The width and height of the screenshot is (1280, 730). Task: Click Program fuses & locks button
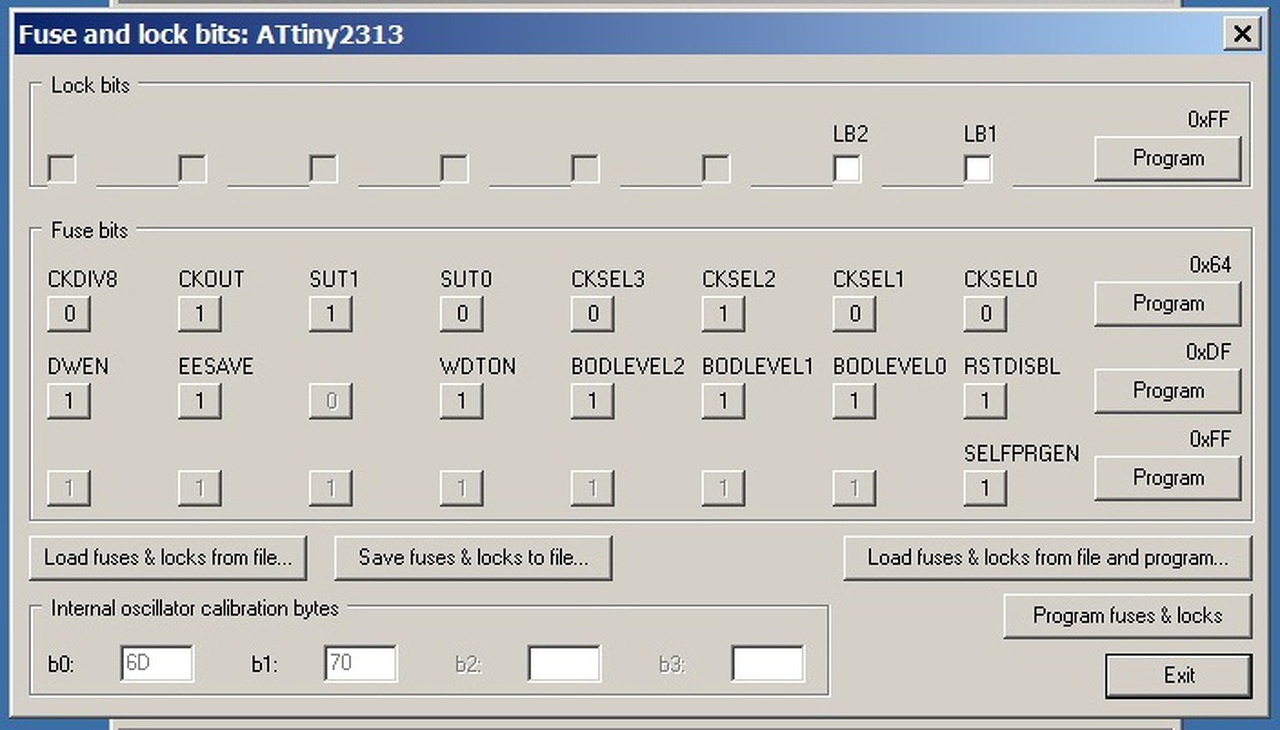[1127, 616]
